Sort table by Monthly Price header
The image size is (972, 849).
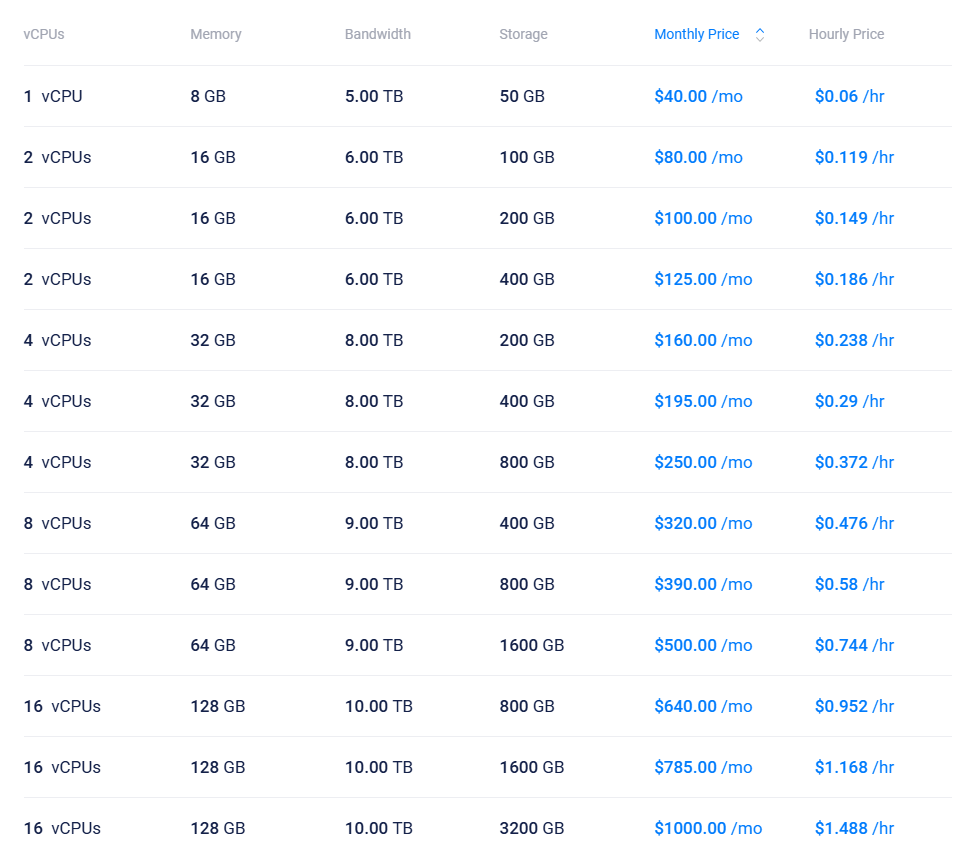pyautogui.click(x=696, y=35)
